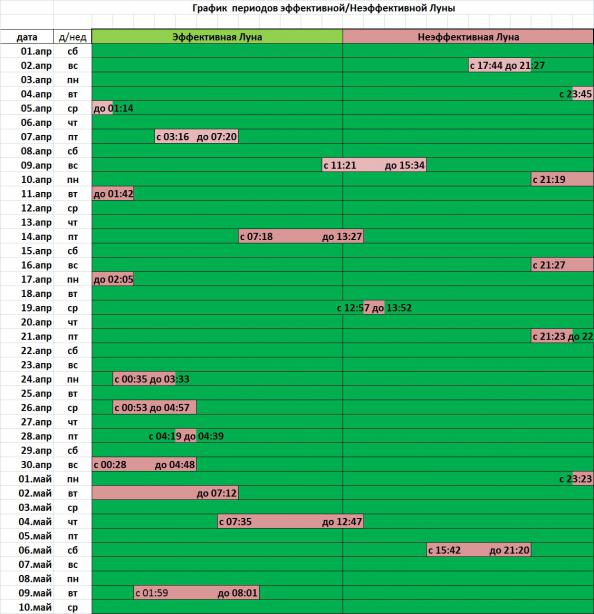The width and height of the screenshot is (594, 614).
Task: Click the 'д/нед' column header
Action: click(x=72, y=37)
